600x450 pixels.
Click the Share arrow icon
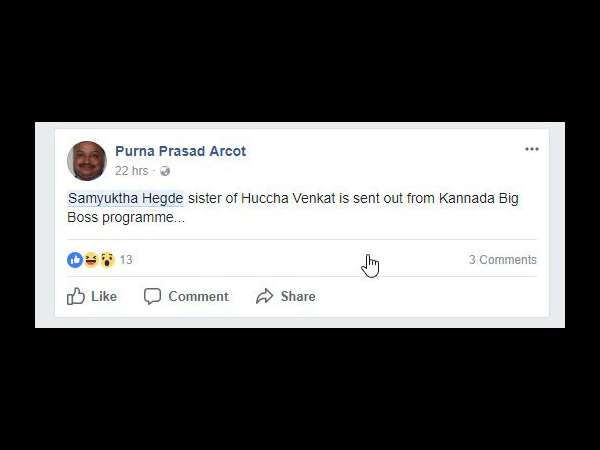tap(264, 296)
